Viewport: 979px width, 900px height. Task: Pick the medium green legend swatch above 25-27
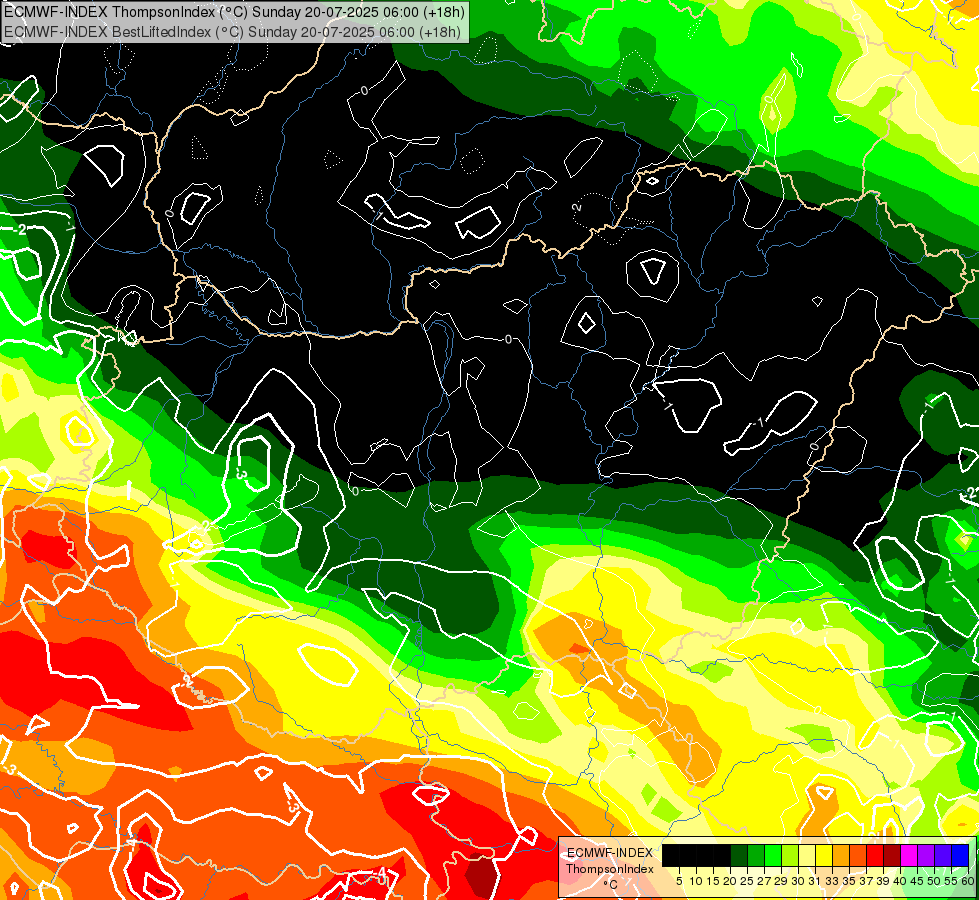tap(756, 856)
